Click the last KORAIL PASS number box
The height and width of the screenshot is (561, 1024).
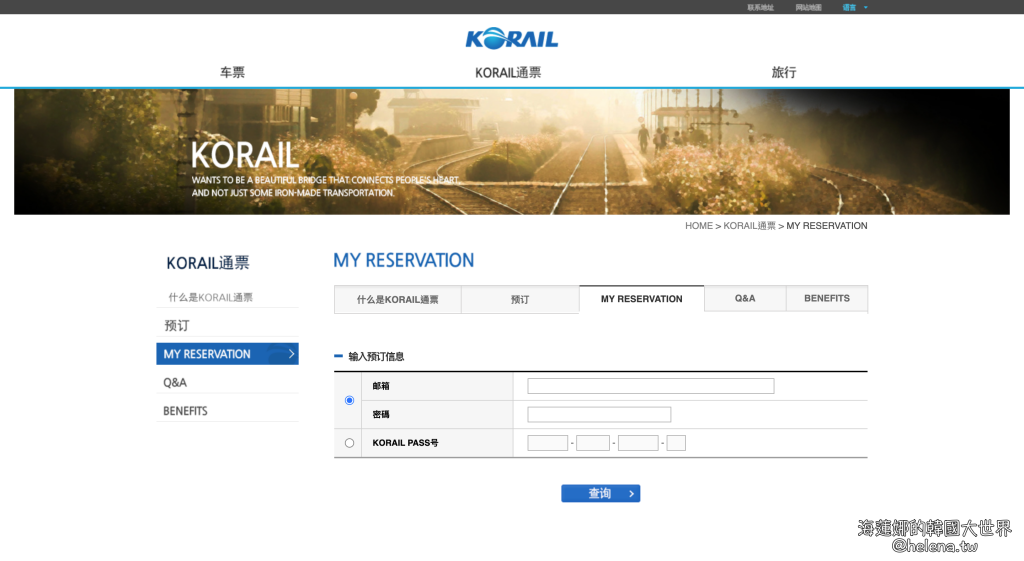[676, 443]
